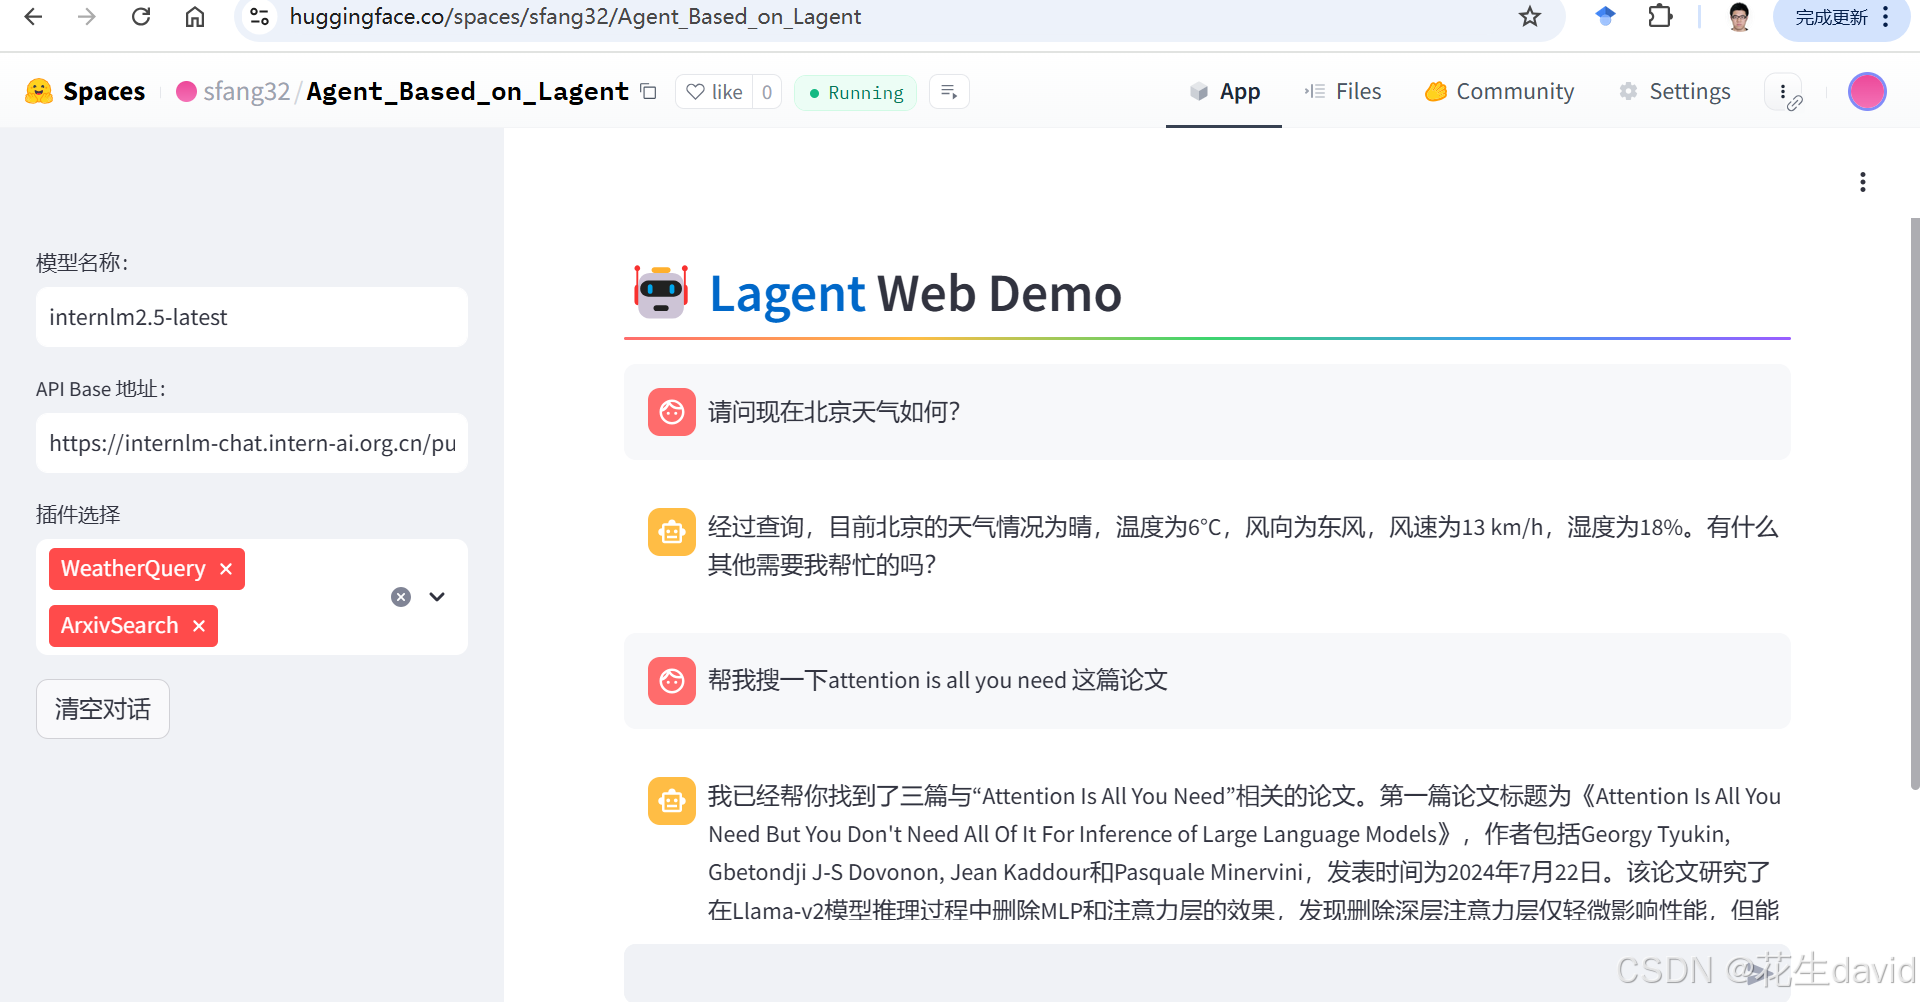Open the Hugging Face Spaces logo link
The width and height of the screenshot is (1920, 1002).
85,91
